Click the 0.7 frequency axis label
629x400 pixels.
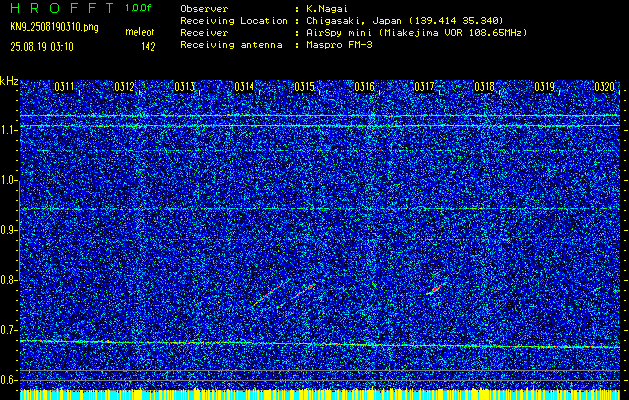9,330
